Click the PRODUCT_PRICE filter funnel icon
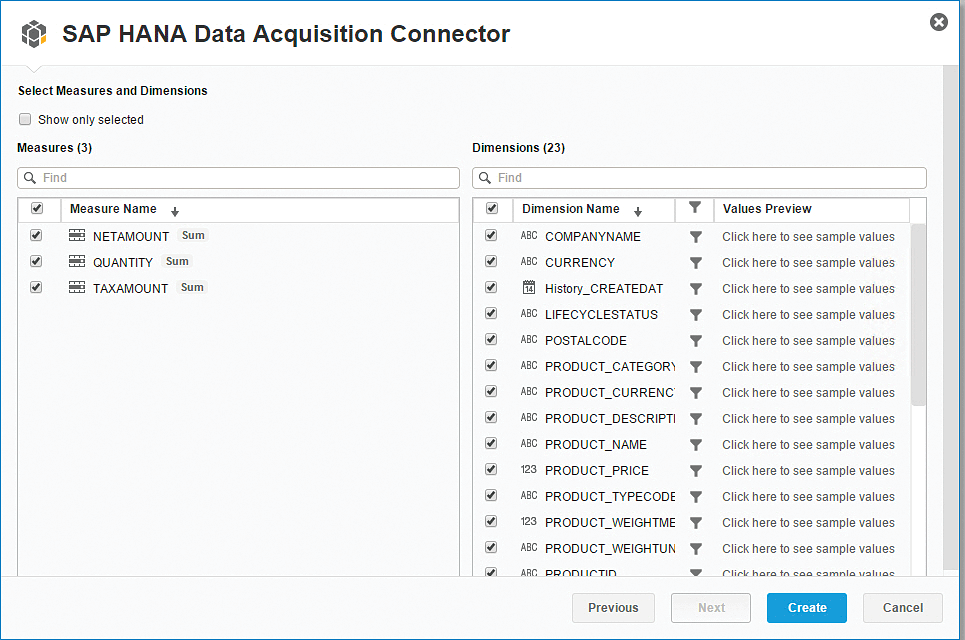 tap(696, 471)
